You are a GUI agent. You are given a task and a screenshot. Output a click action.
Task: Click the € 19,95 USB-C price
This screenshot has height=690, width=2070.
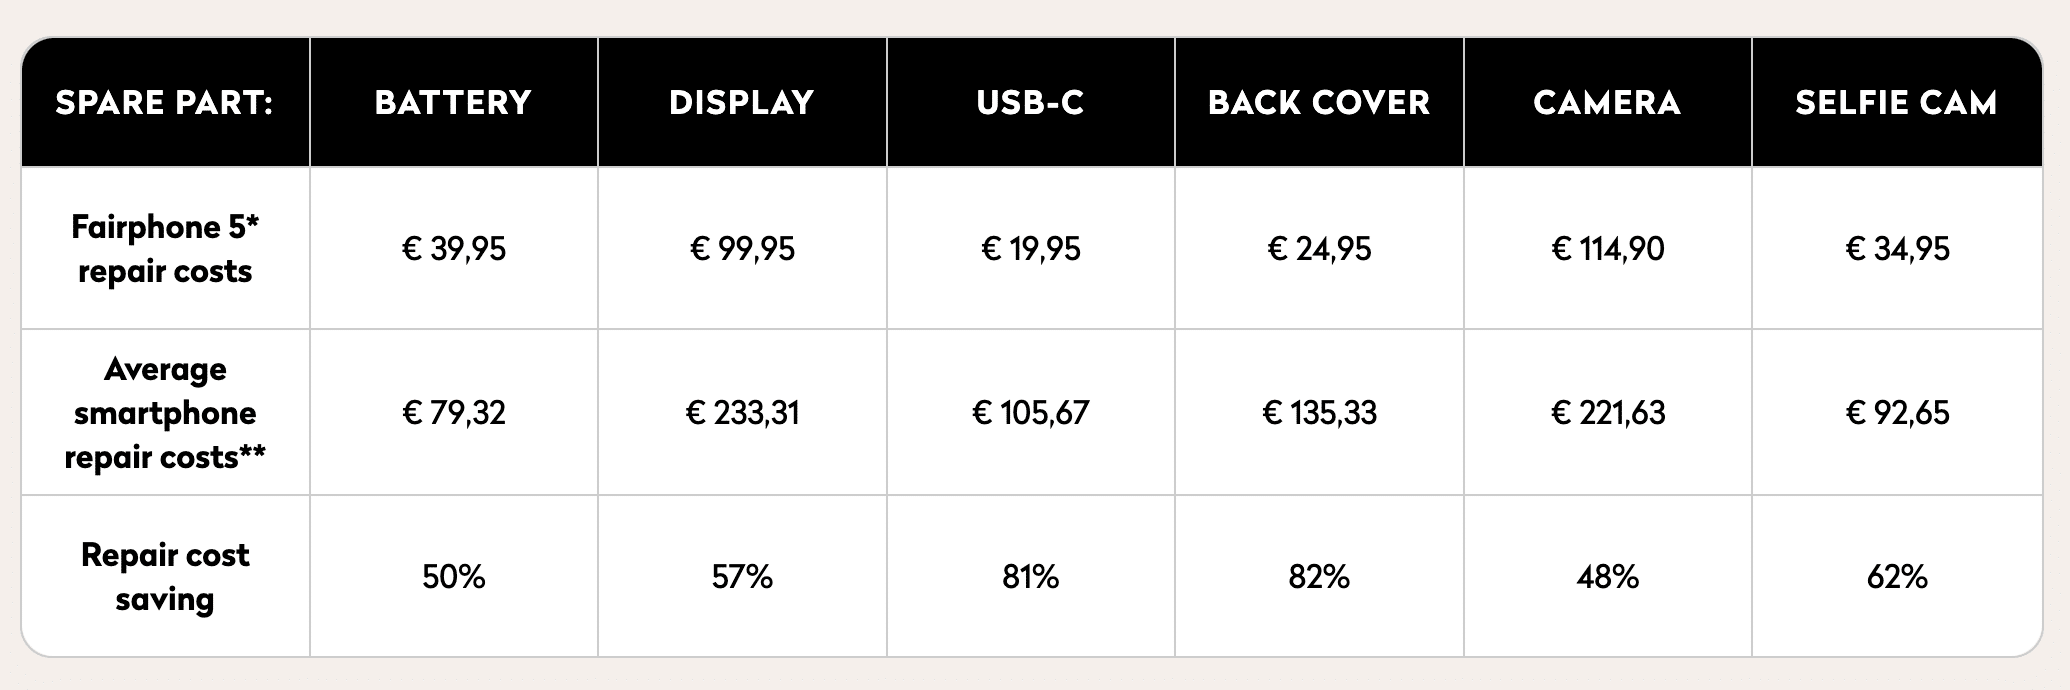pyautogui.click(x=1030, y=249)
